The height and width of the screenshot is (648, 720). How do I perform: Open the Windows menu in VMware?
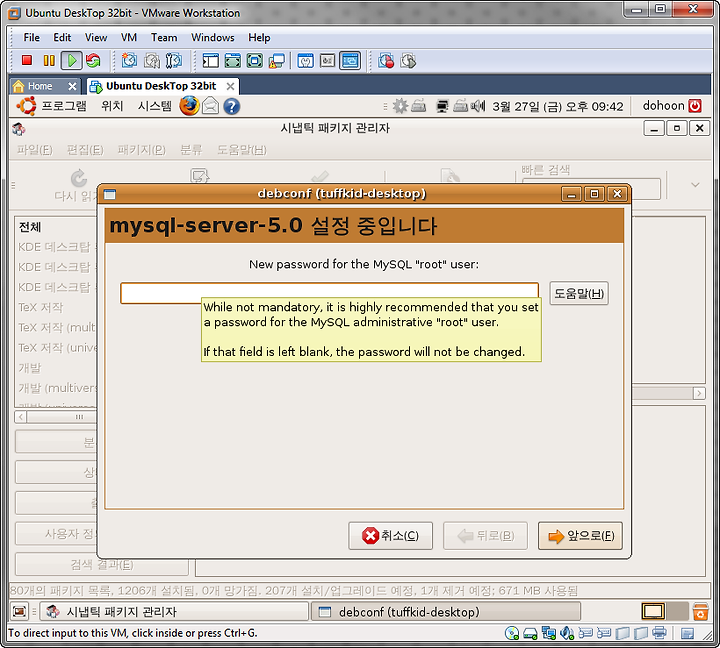[213, 38]
